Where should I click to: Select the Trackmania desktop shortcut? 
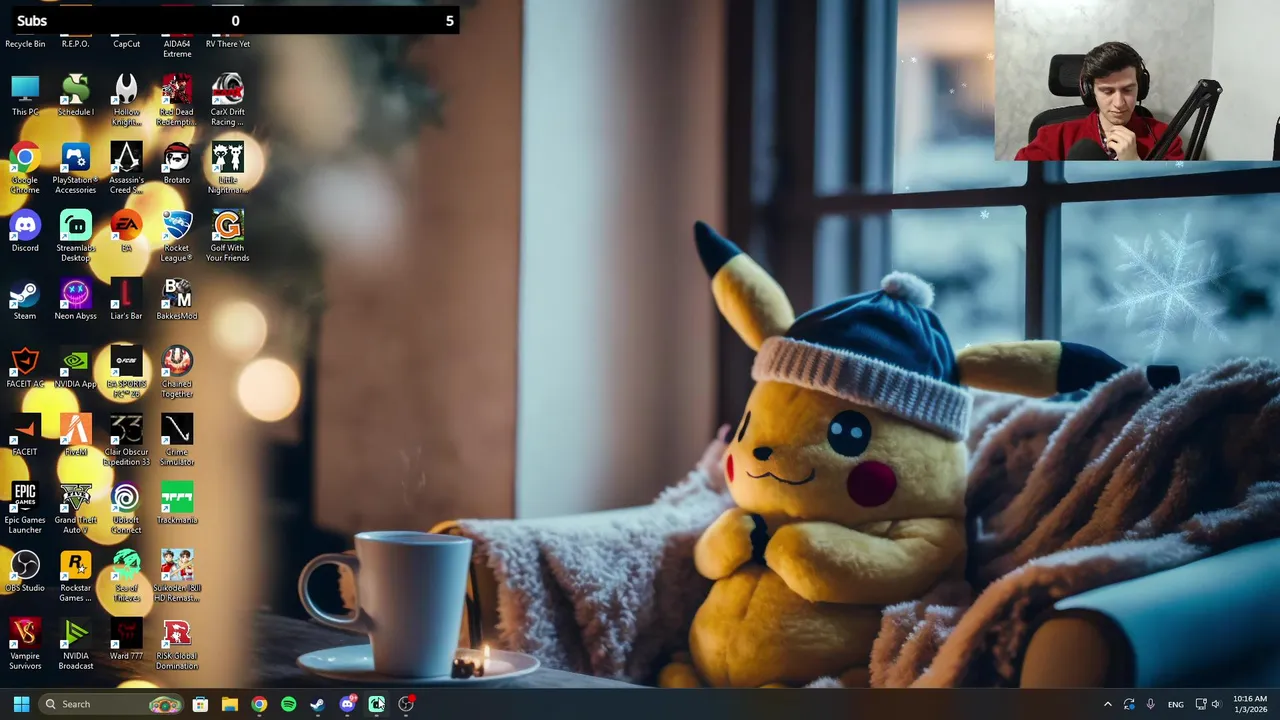[177, 503]
